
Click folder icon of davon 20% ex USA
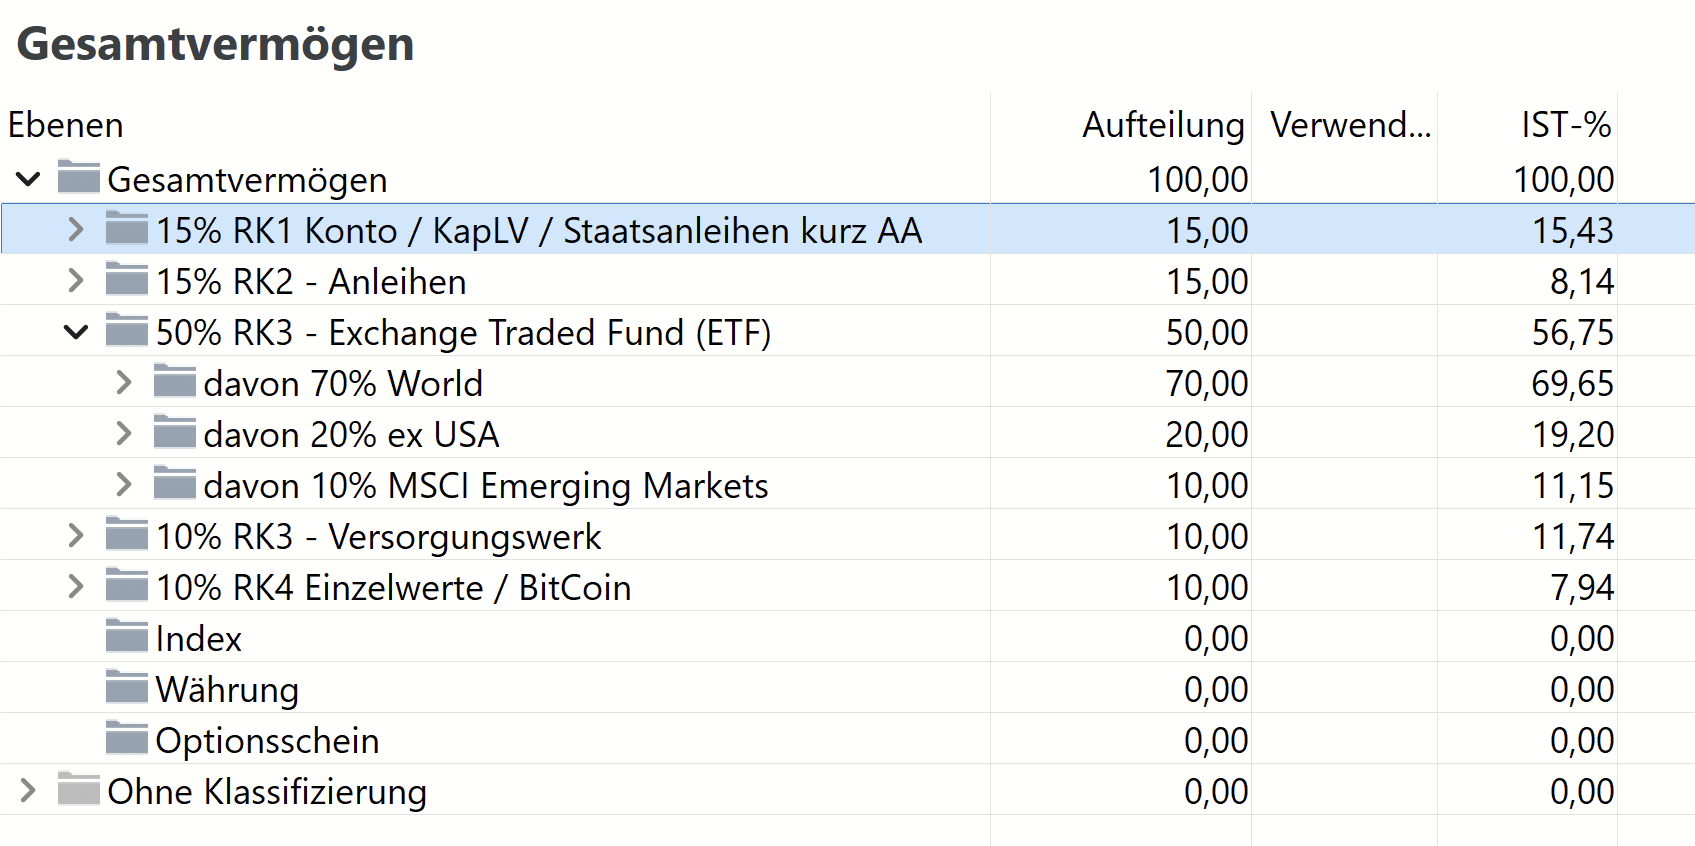(175, 433)
